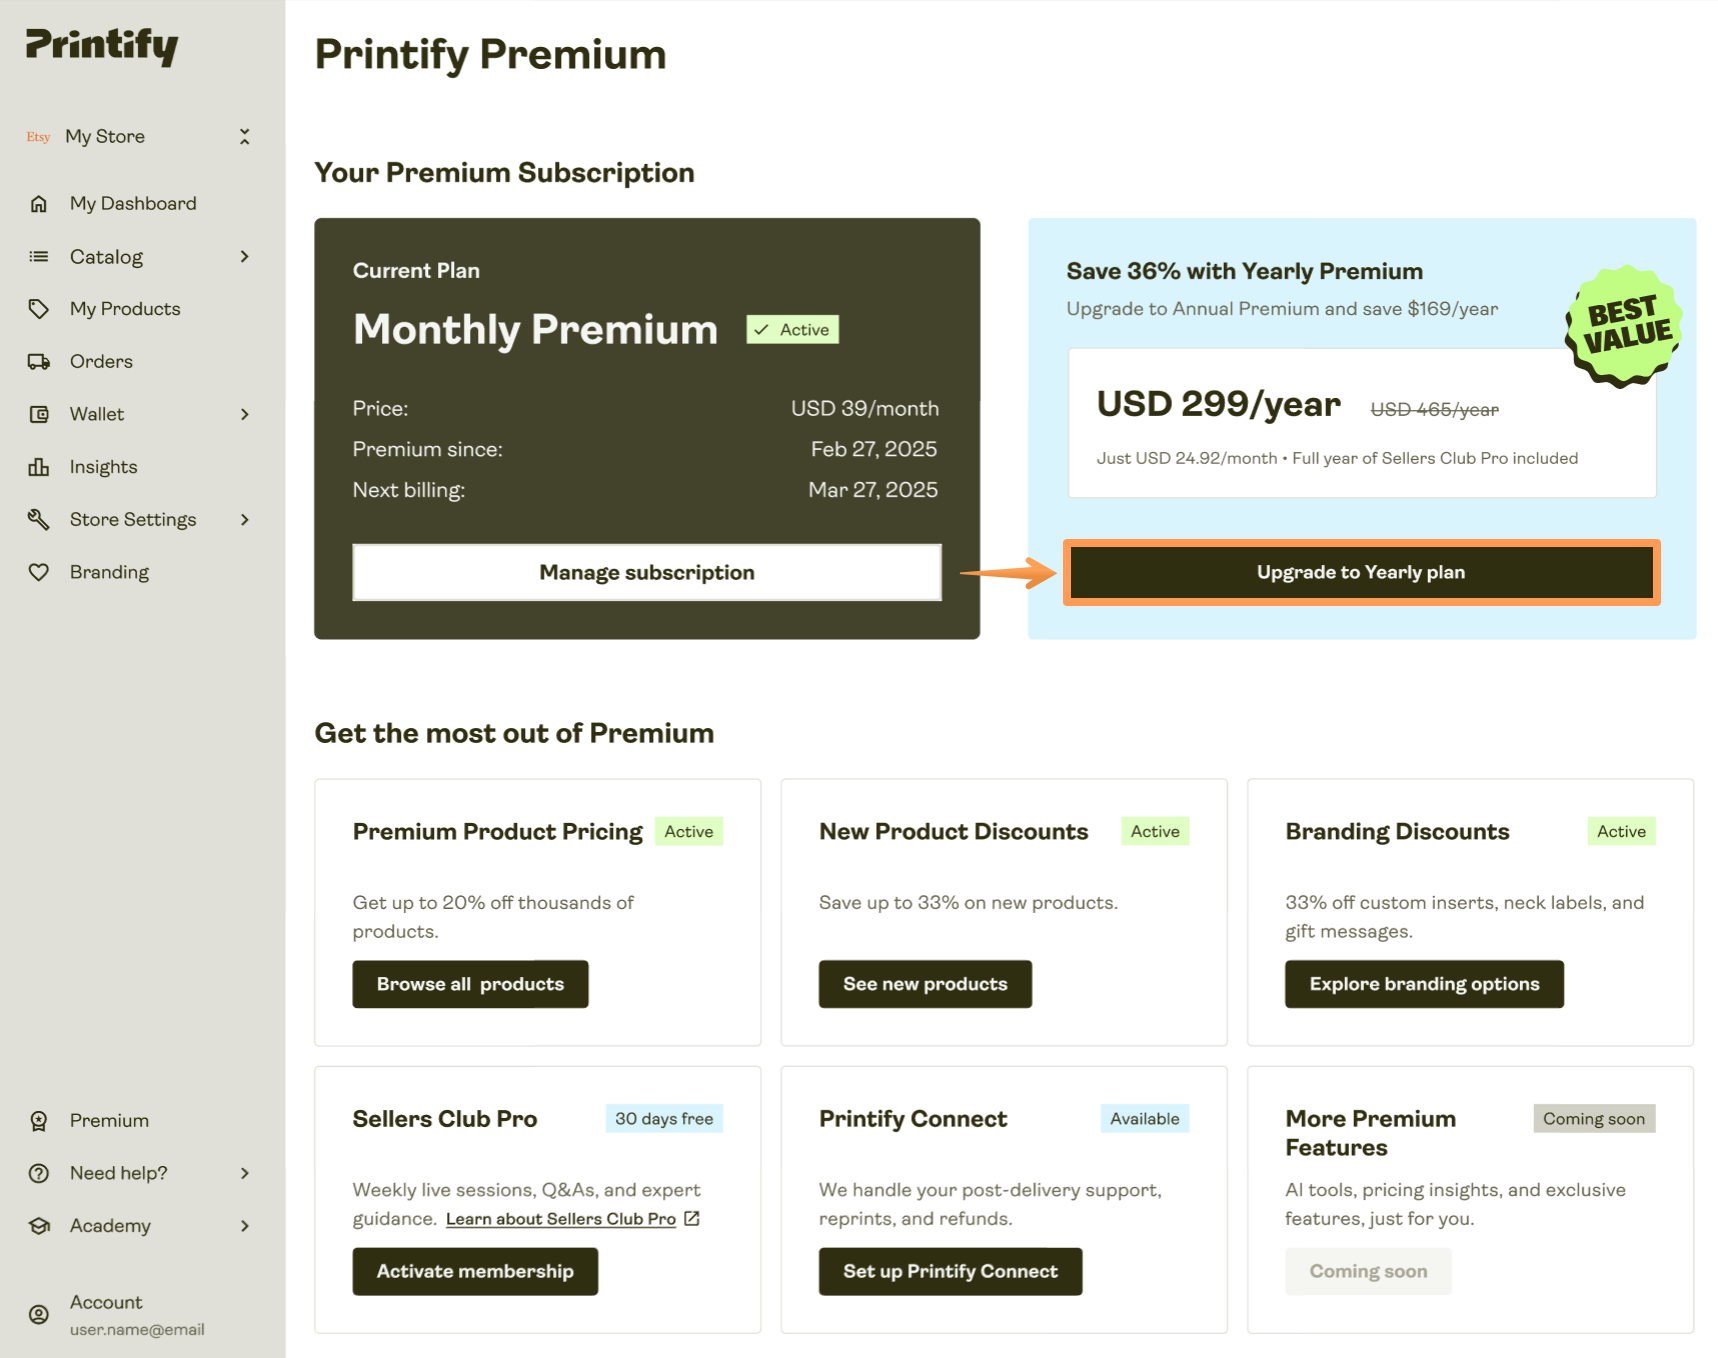Open Academy from the sidebar

(x=111, y=1225)
